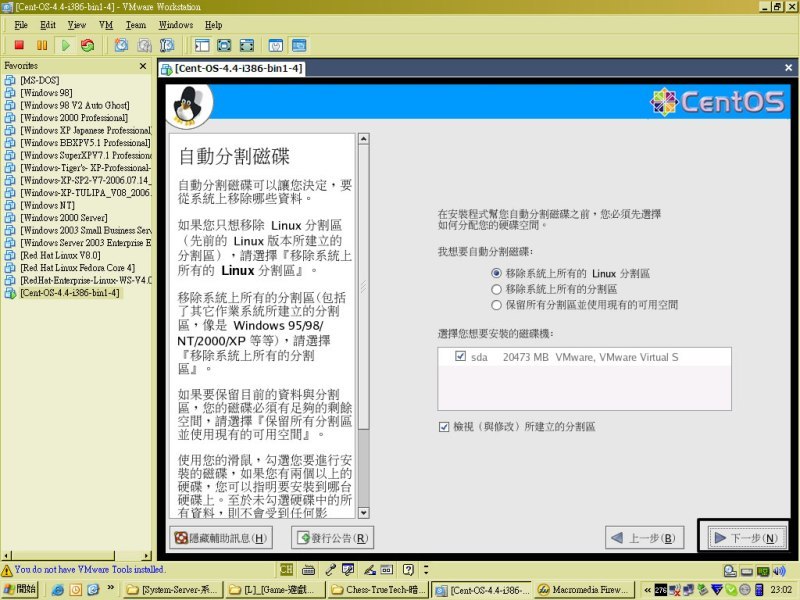
Task: Open the Snapshot Manager toolbar icon
Action: (167, 45)
